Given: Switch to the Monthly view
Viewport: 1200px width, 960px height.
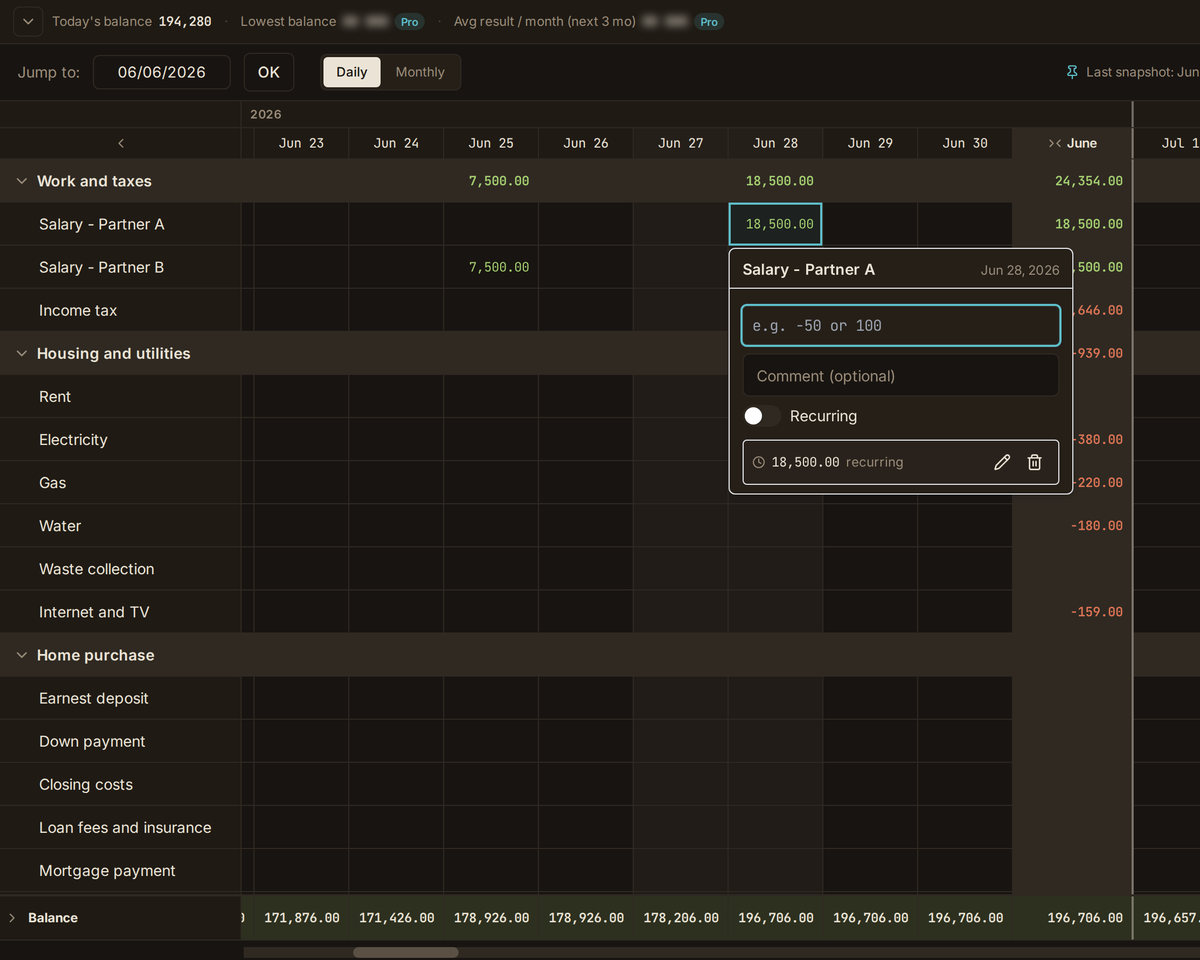Looking at the screenshot, I should [420, 72].
